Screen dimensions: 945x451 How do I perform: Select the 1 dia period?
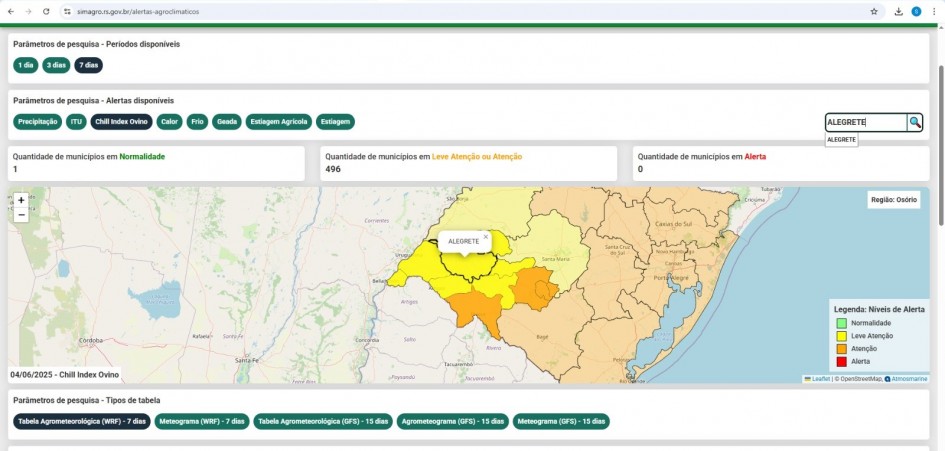26,65
